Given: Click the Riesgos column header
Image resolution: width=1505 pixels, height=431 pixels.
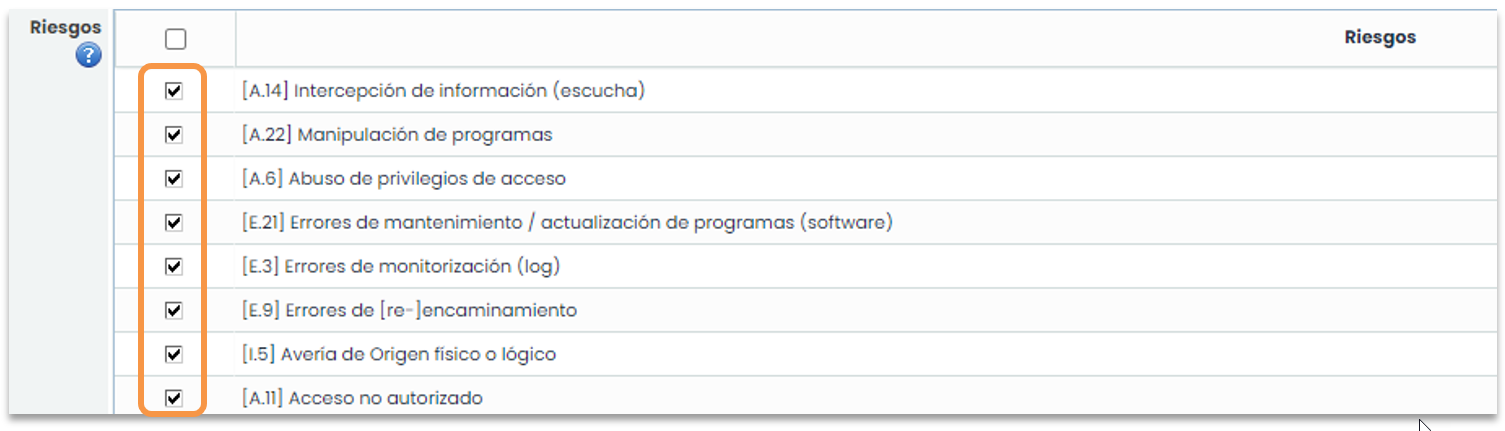Looking at the screenshot, I should click(1379, 37).
